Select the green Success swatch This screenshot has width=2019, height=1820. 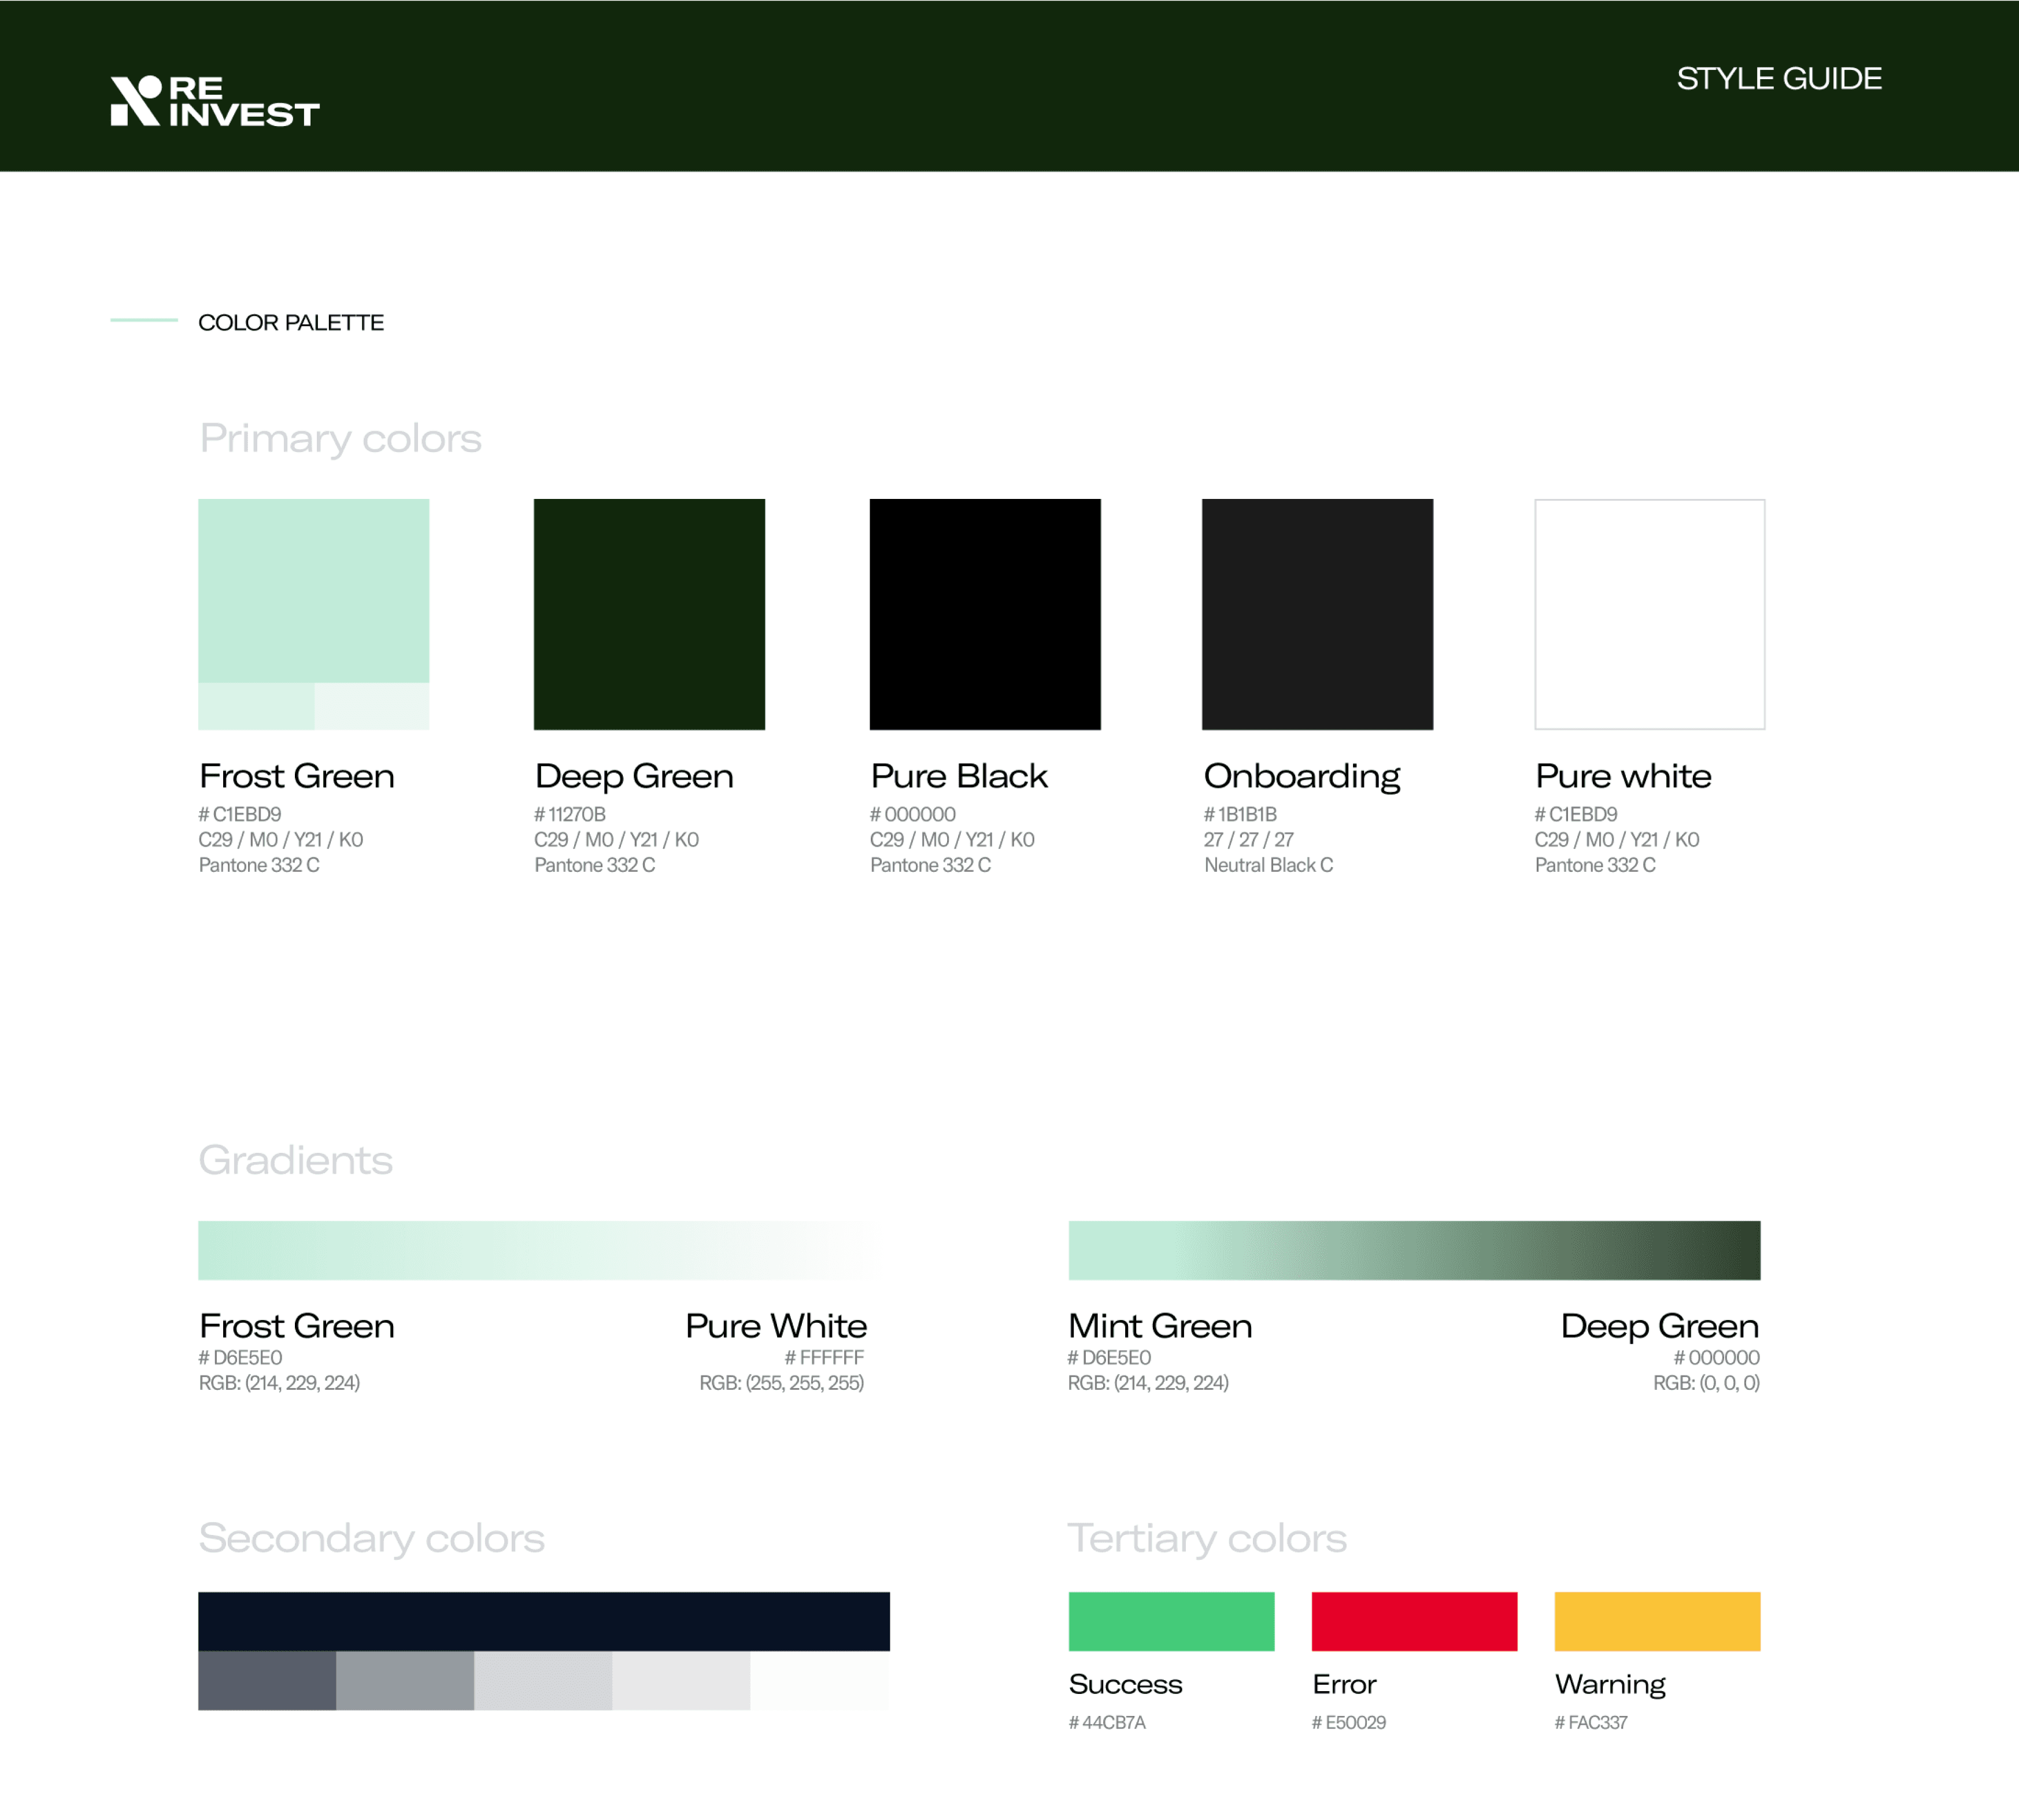(x=1170, y=1621)
